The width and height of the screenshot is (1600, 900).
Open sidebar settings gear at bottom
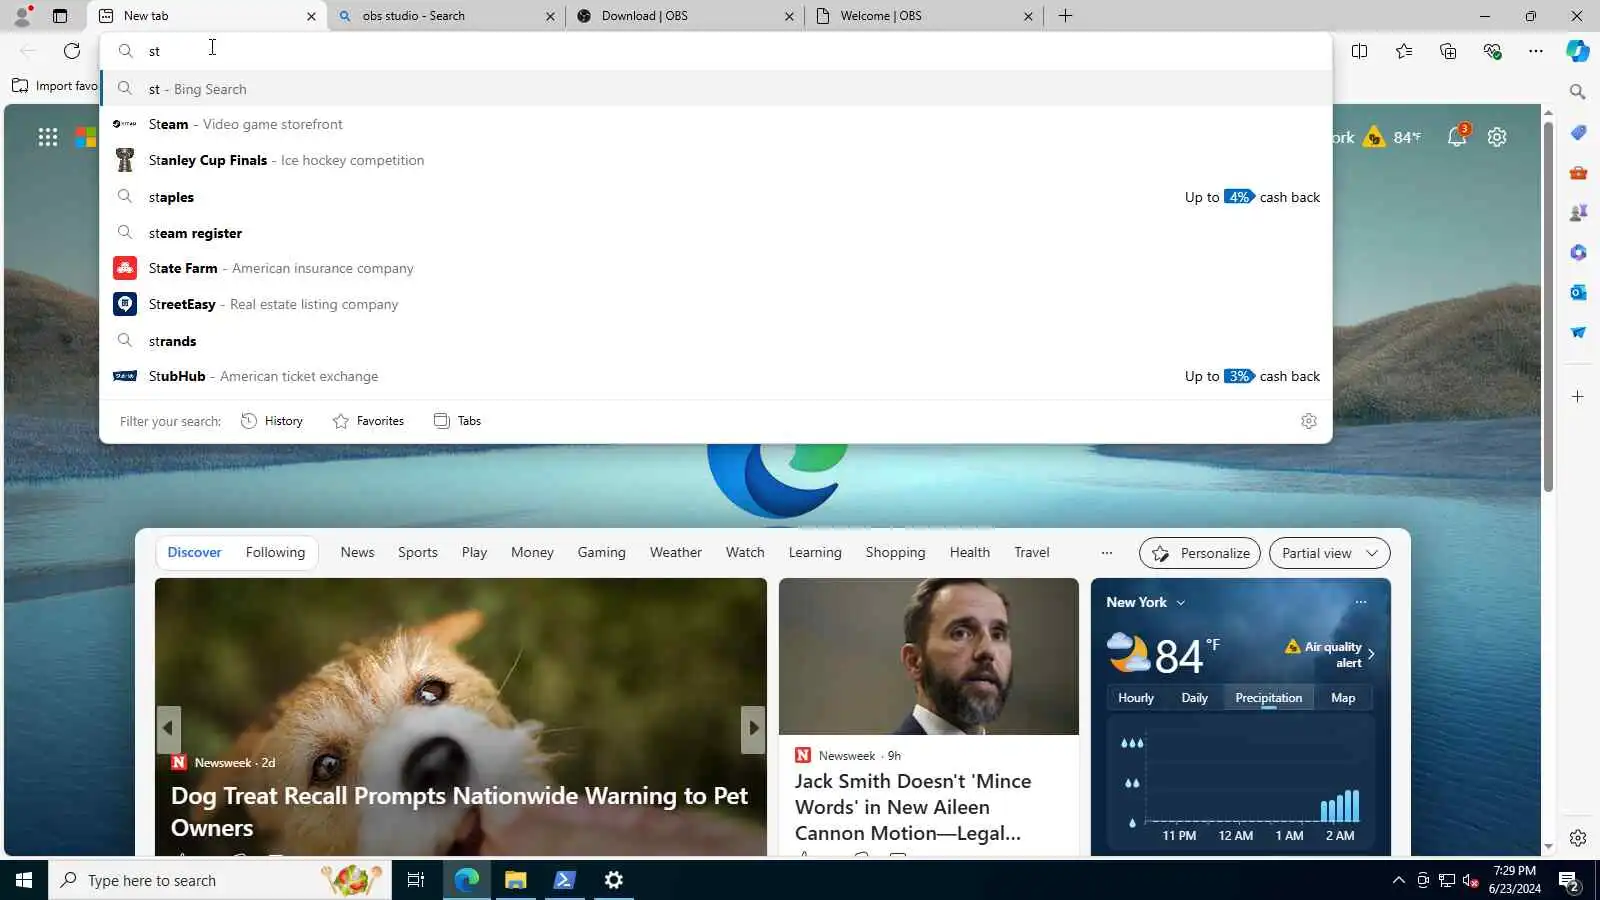pyautogui.click(x=1578, y=838)
